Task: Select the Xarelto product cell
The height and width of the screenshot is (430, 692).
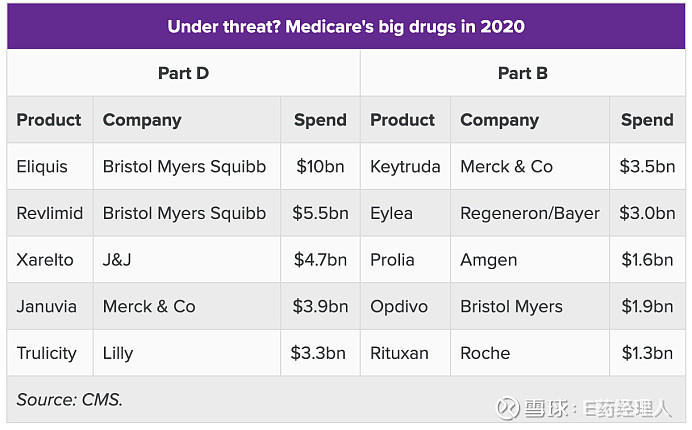Action: (x=45, y=260)
